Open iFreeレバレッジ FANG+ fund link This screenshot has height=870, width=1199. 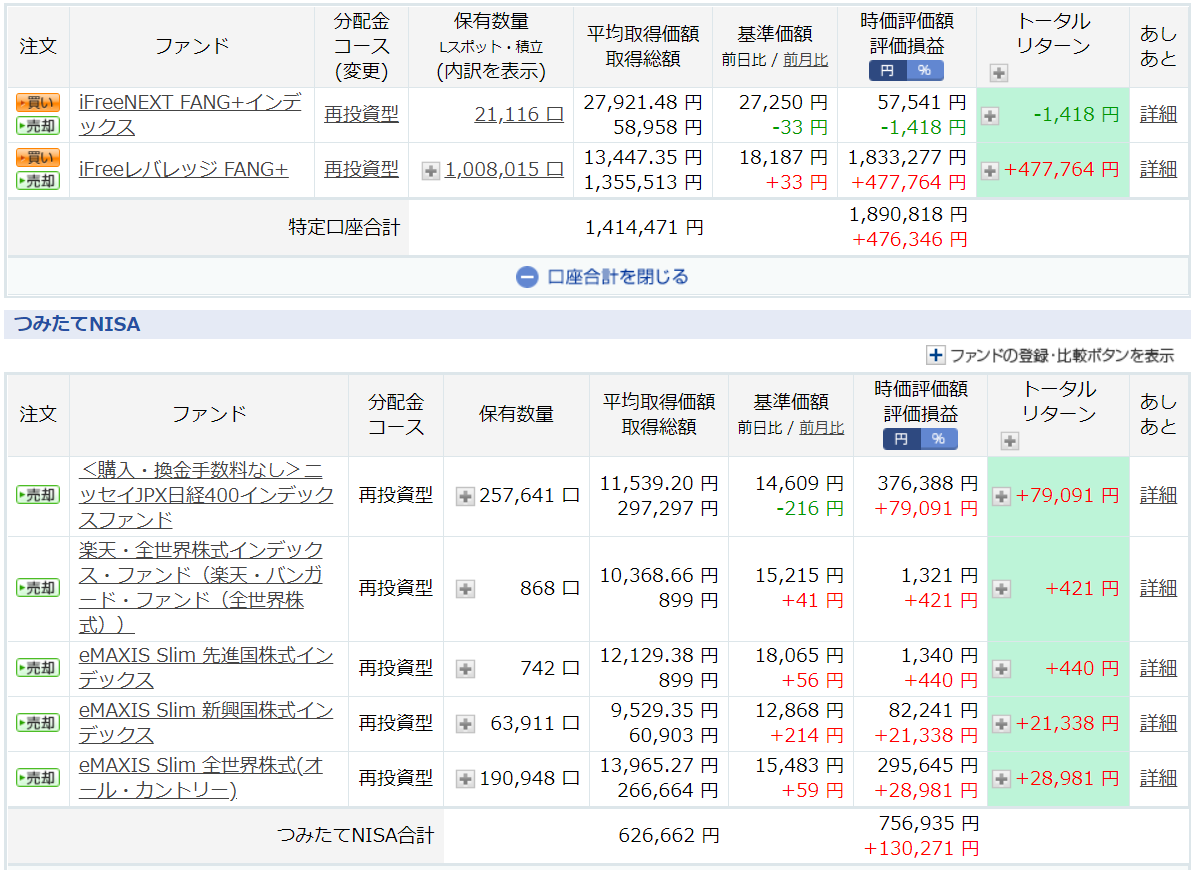click(184, 169)
